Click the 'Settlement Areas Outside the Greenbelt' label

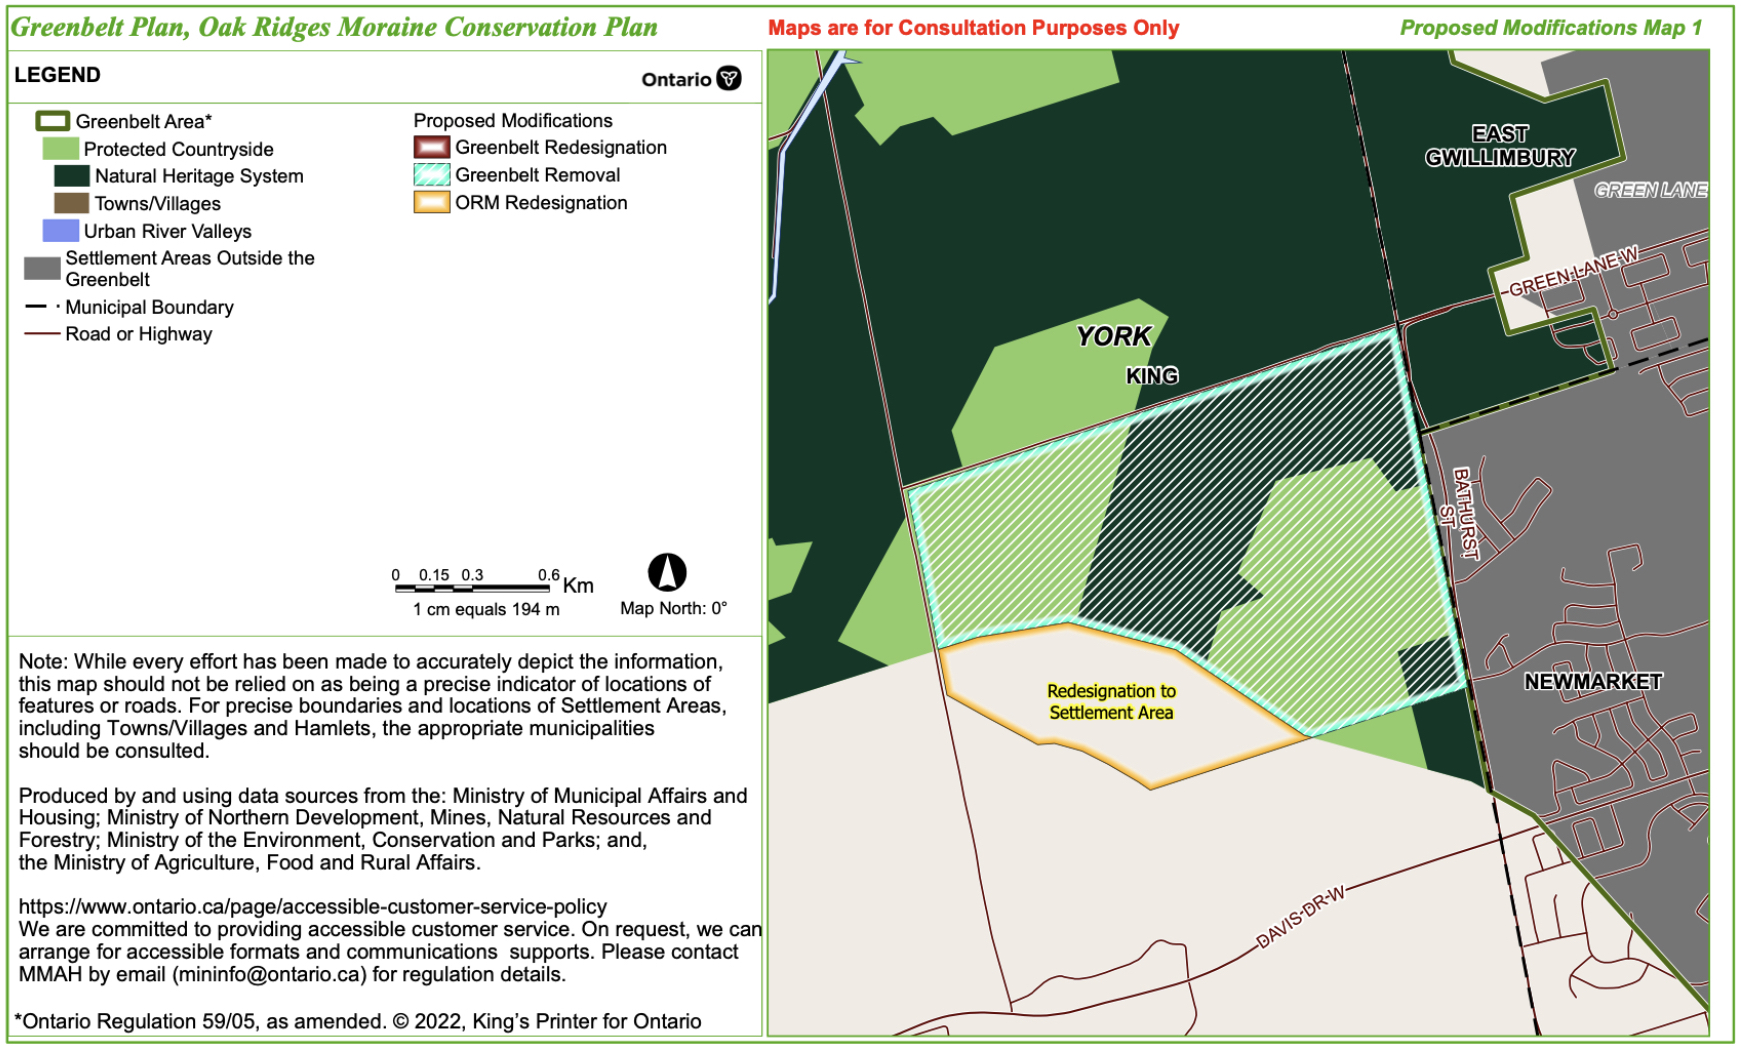pos(190,269)
